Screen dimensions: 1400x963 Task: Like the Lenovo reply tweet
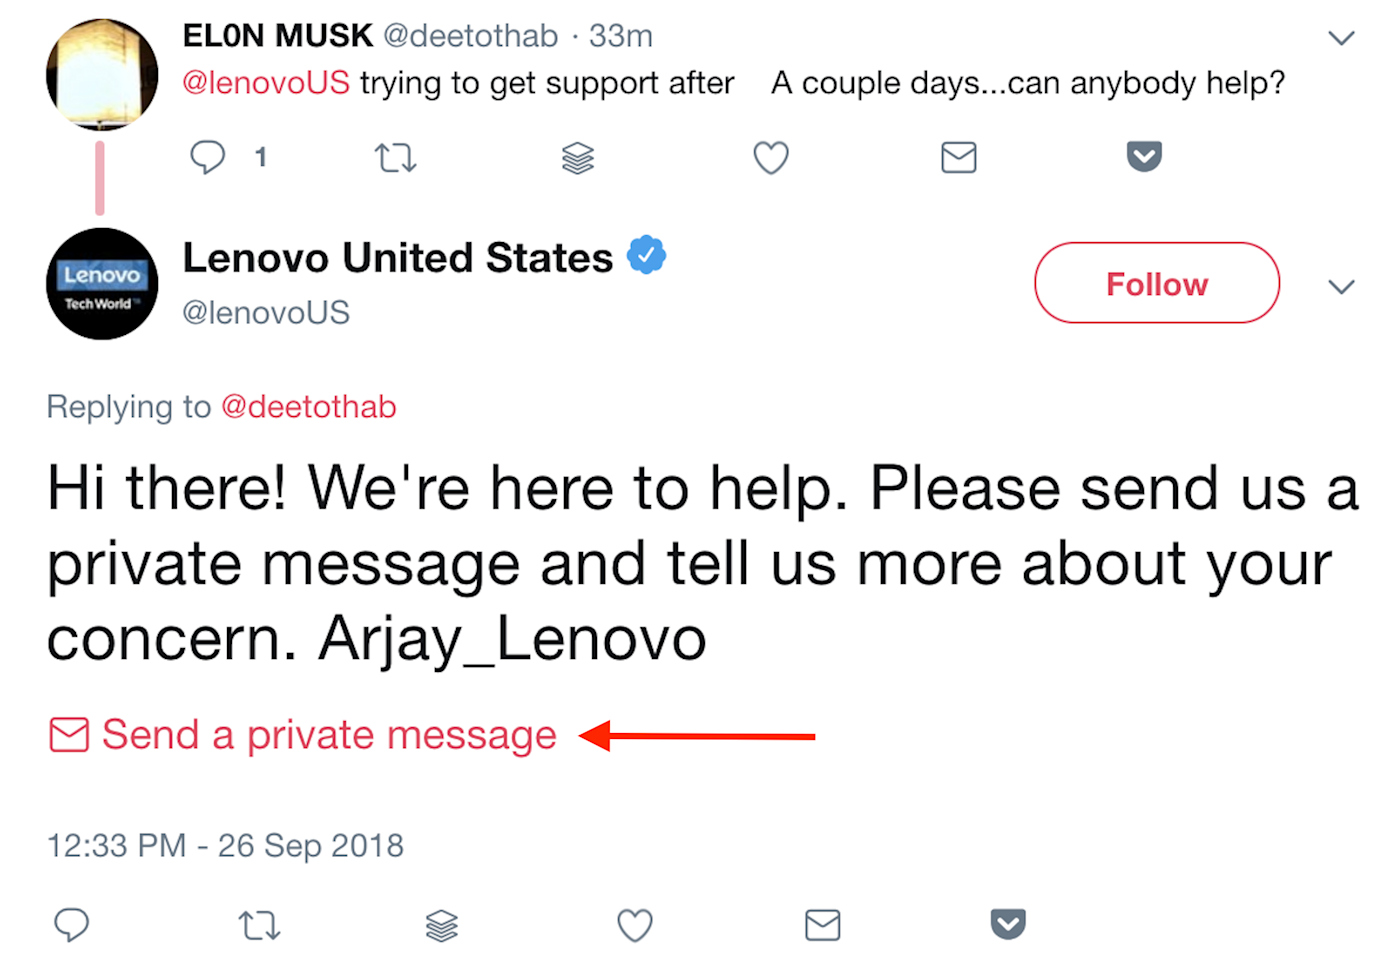point(635,925)
